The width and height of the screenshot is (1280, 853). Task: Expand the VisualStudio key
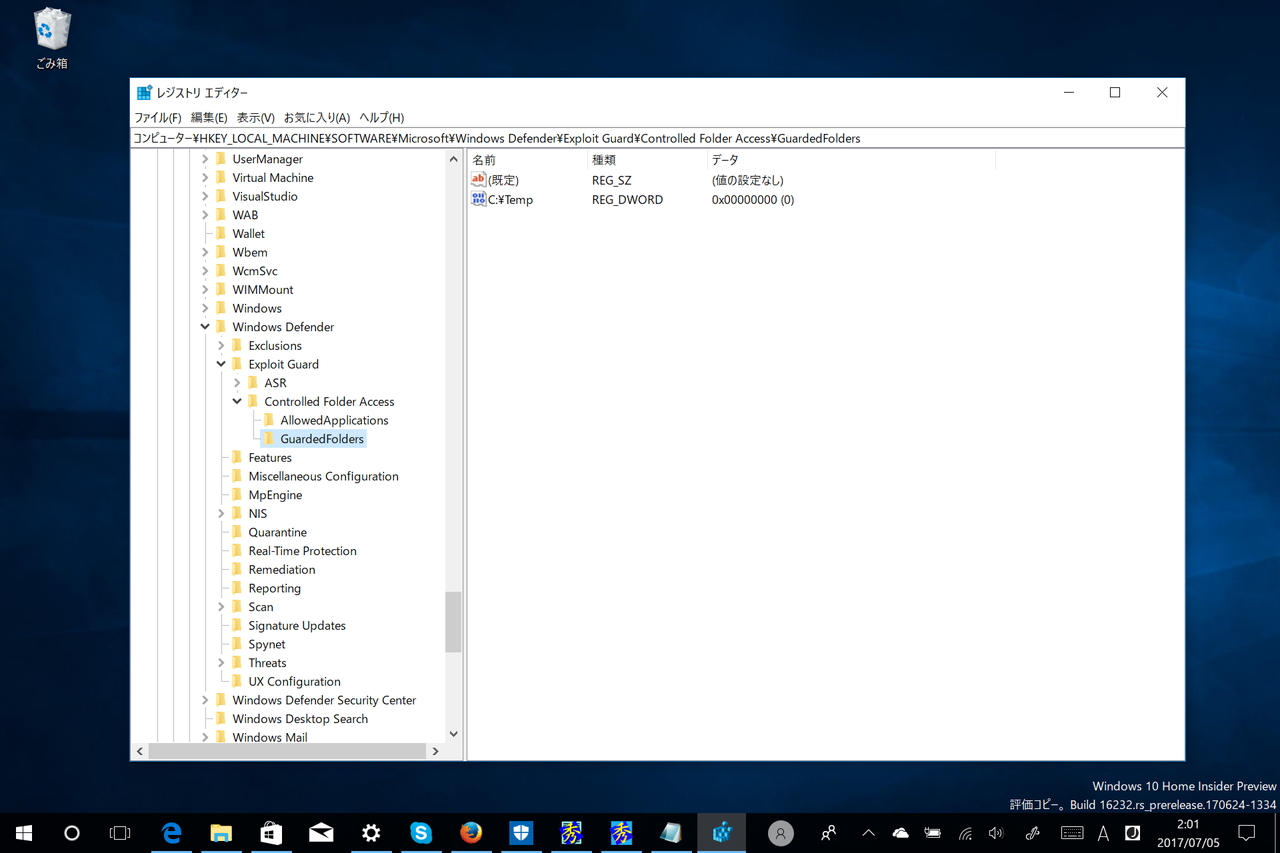tap(205, 196)
